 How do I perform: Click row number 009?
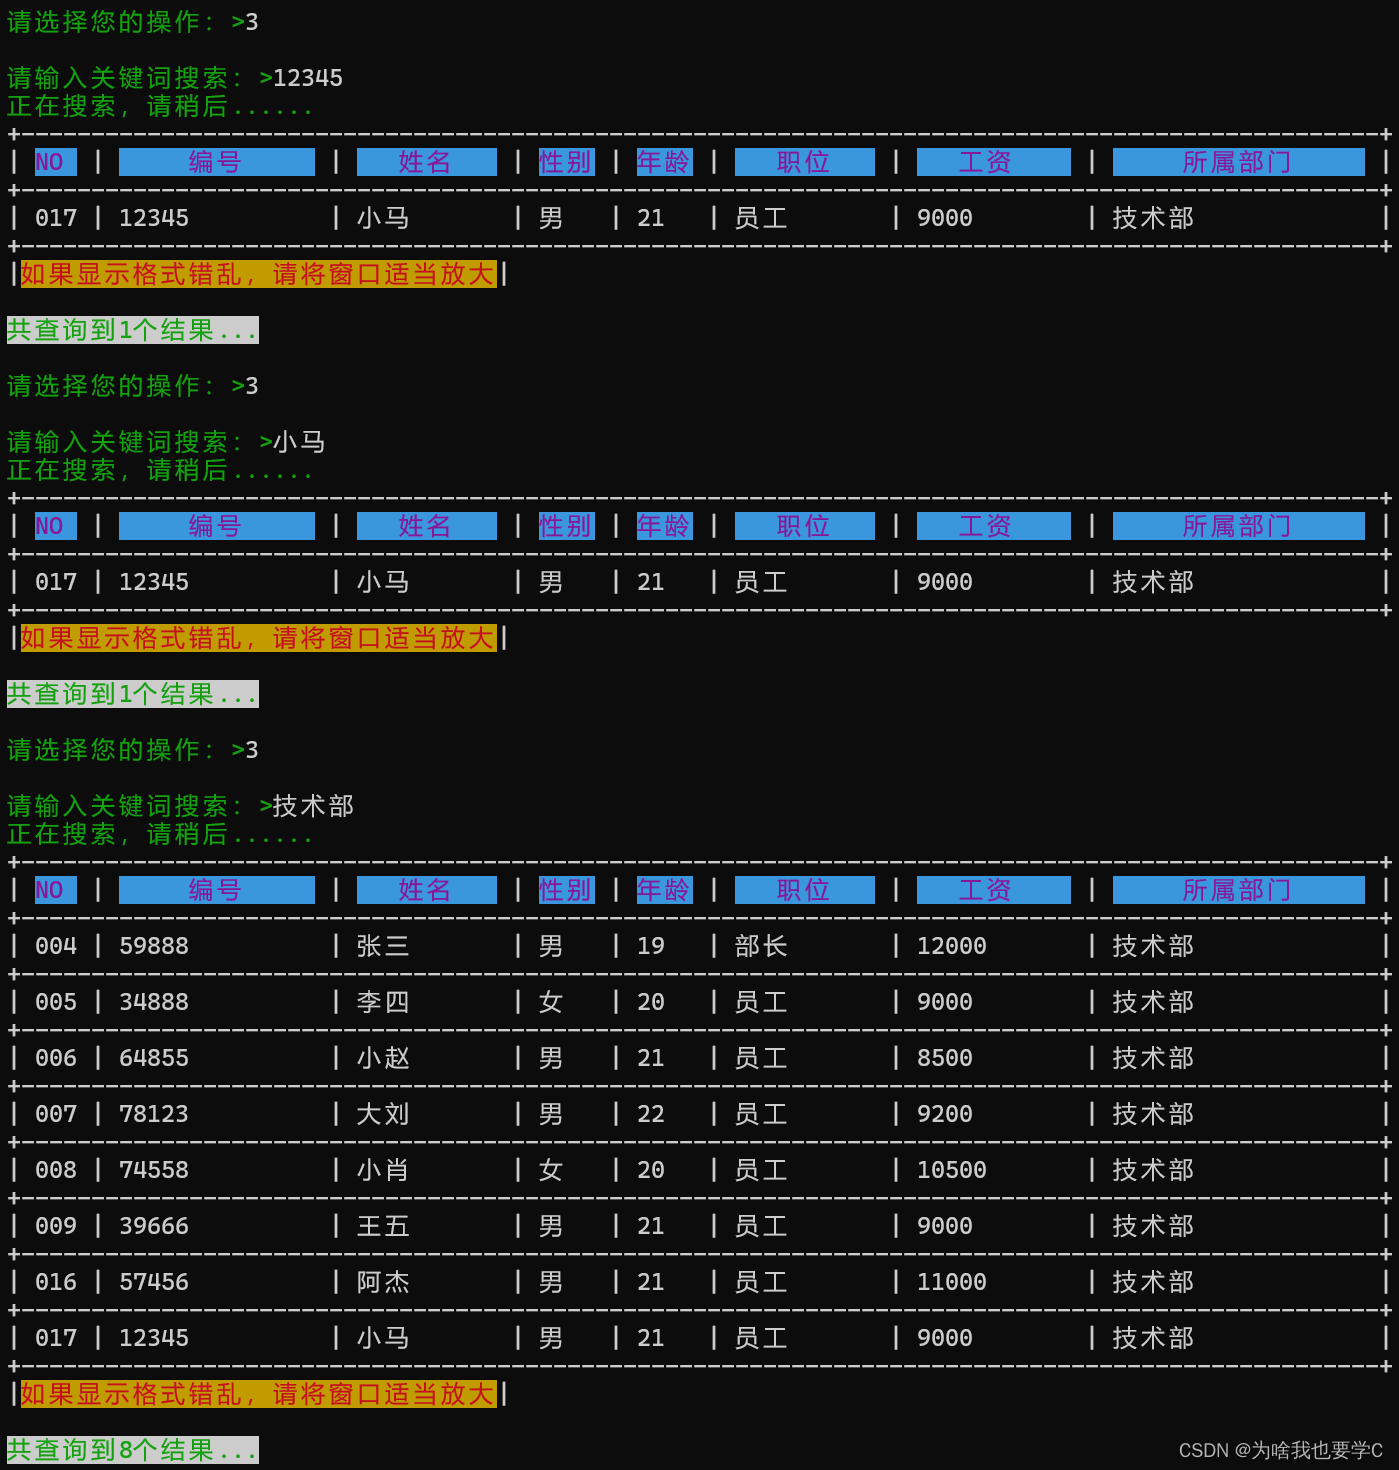pyautogui.click(x=56, y=1226)
